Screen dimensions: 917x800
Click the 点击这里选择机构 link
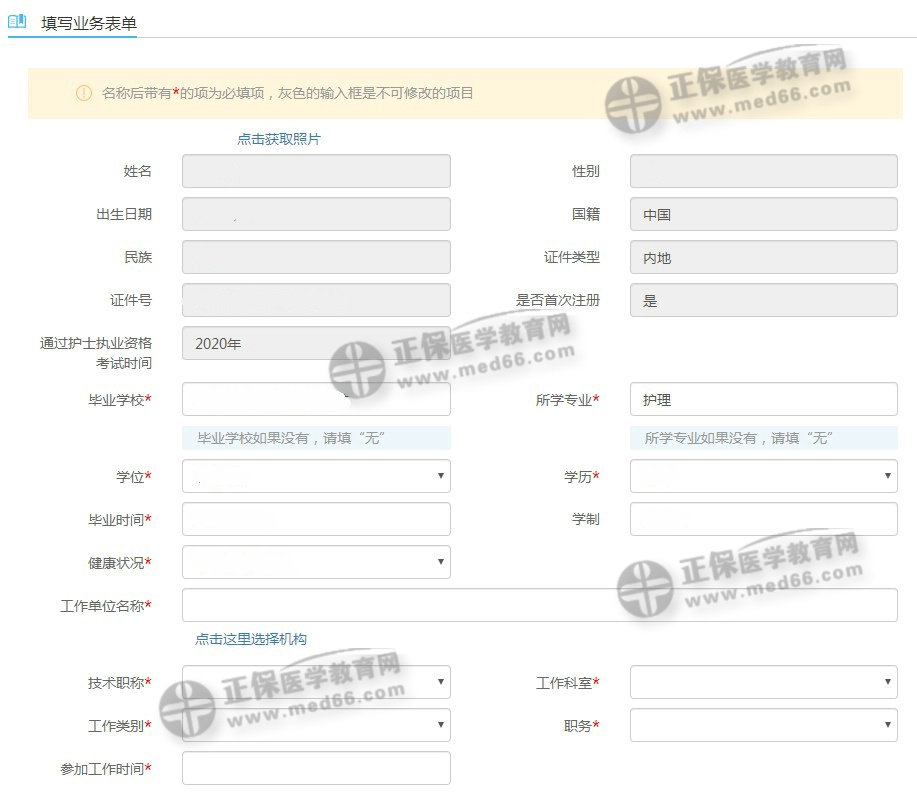pyautogui.click(x=250, y=639)
